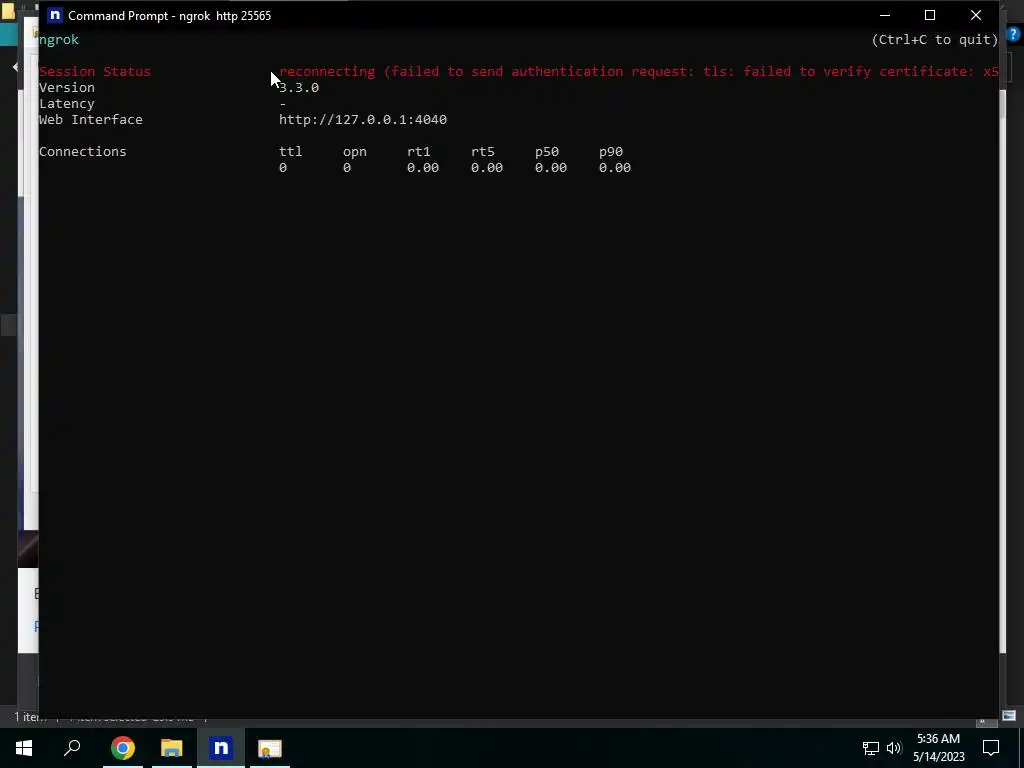Click the taskbar date 5/14/2023
This screenshot has width=1024, height=768.
tap(938, 757)
